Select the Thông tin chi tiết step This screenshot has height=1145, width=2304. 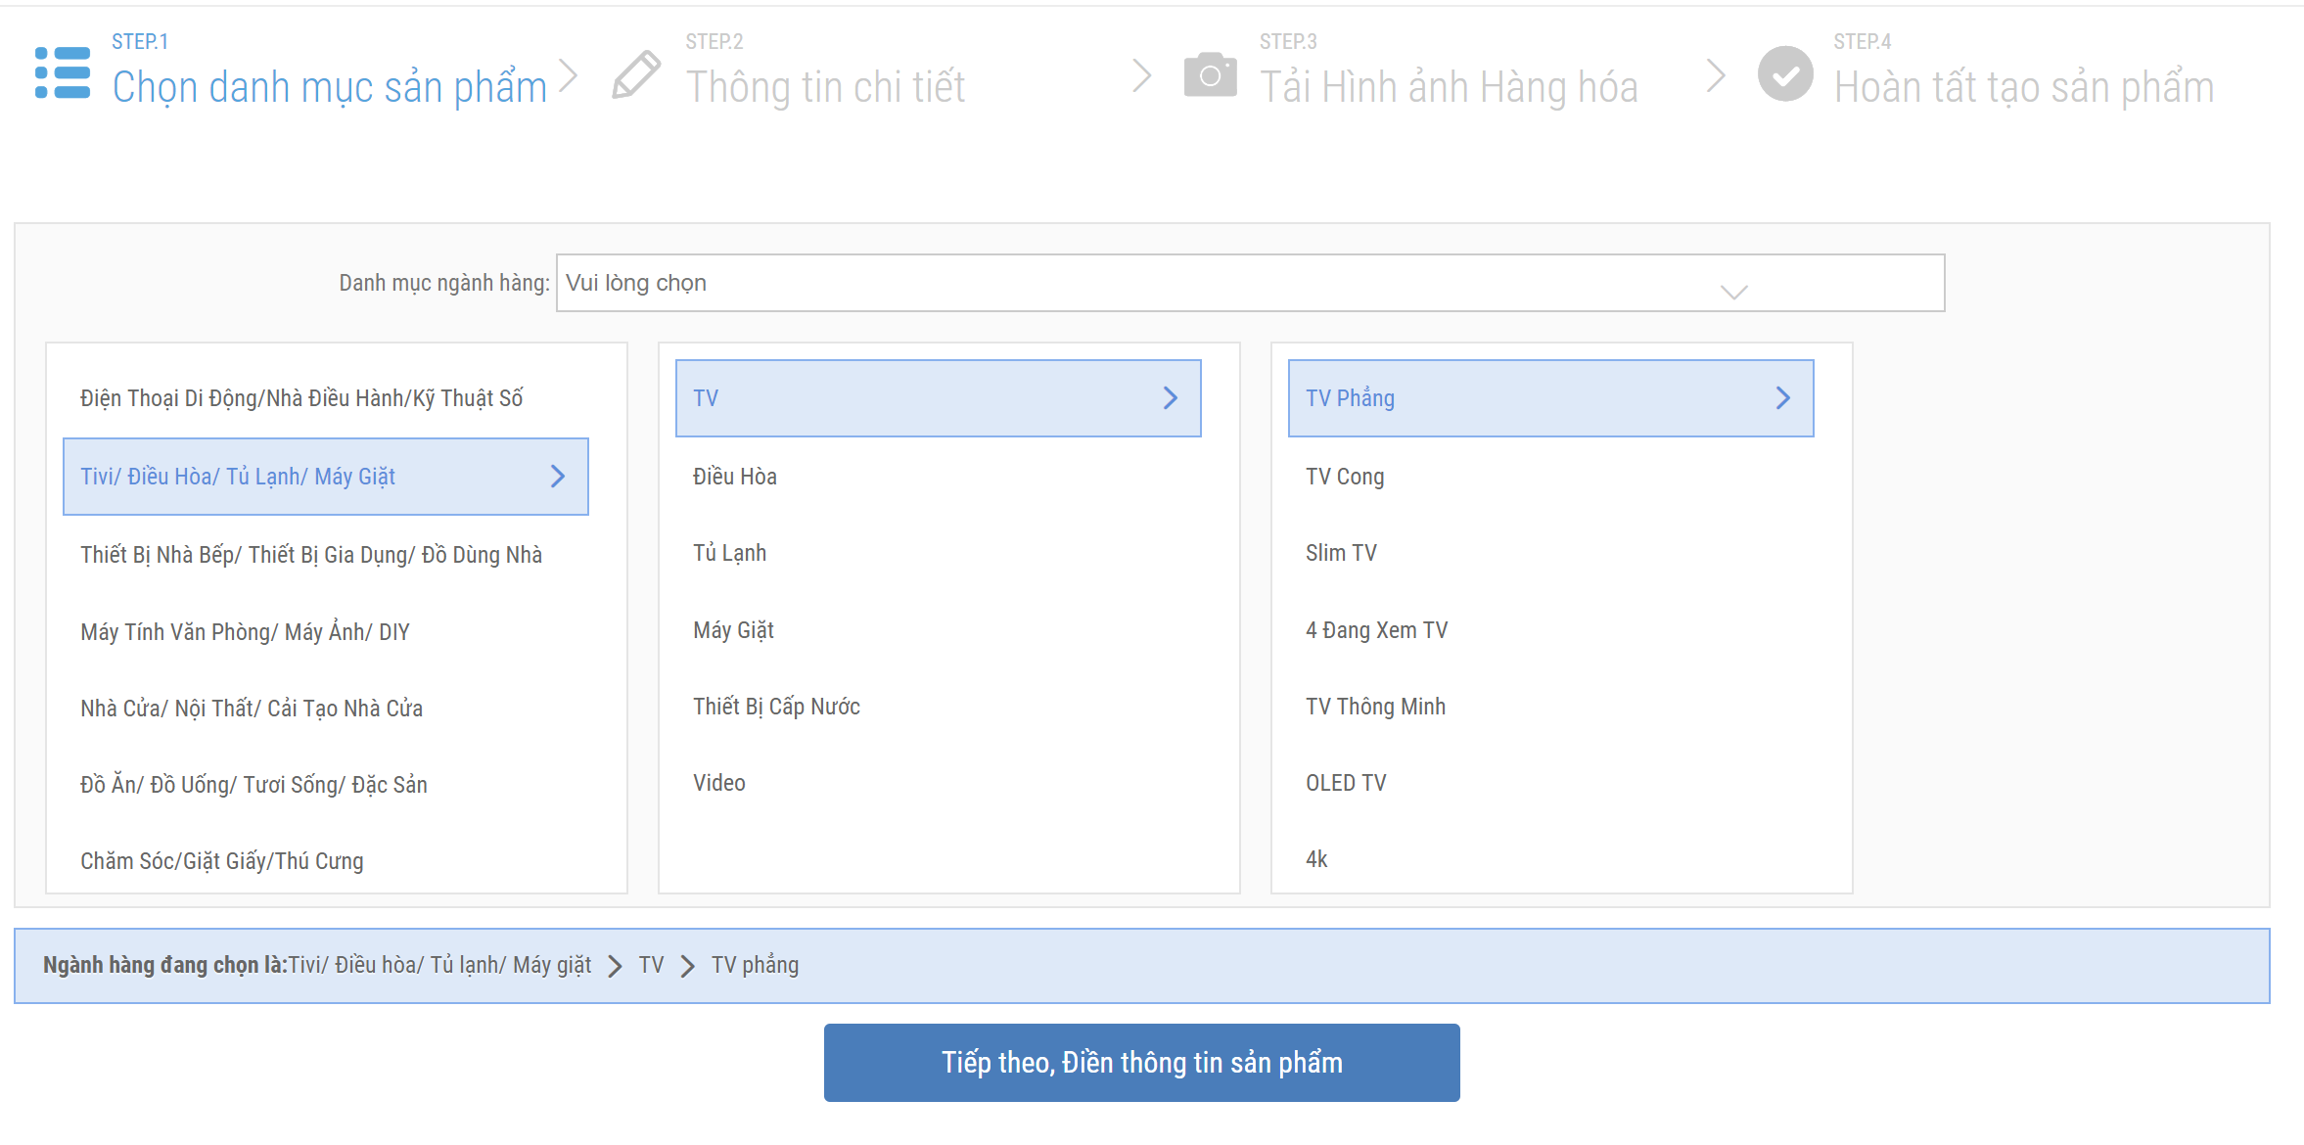point(825,87)
